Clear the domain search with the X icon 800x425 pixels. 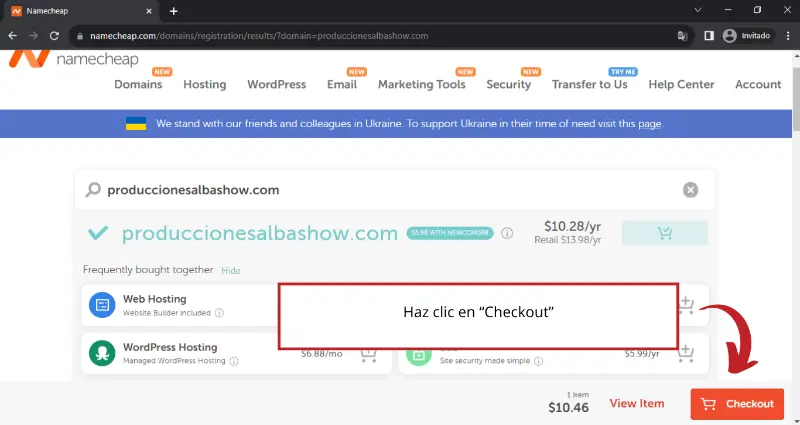690,190
